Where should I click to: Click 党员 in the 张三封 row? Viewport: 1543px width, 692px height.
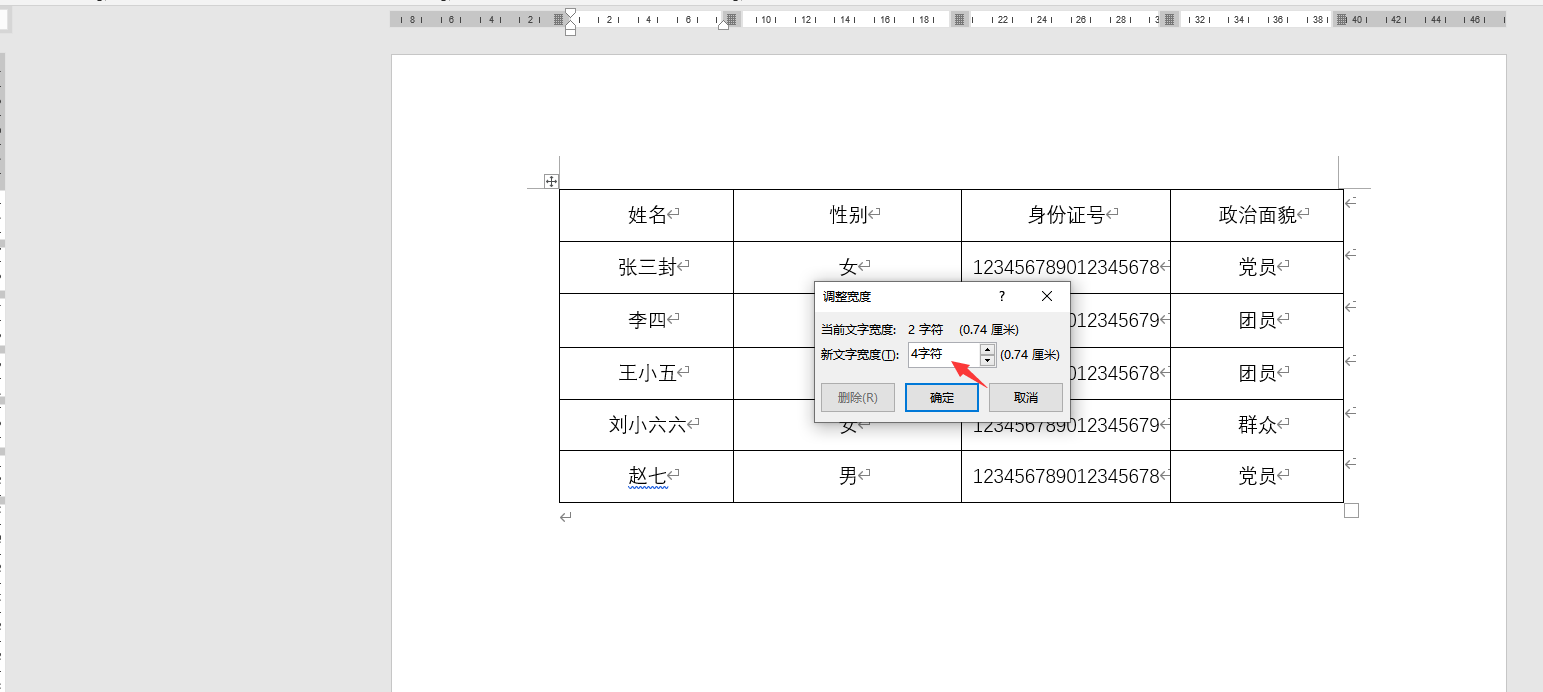click(x=1257, y=267)
